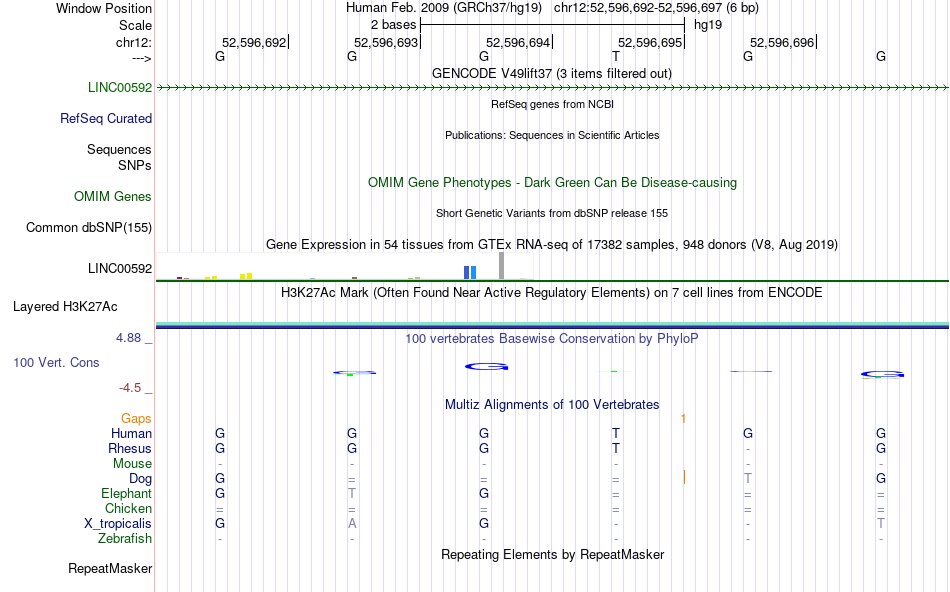
Task: Click the T base in reference sequence row
Action: 616,56
